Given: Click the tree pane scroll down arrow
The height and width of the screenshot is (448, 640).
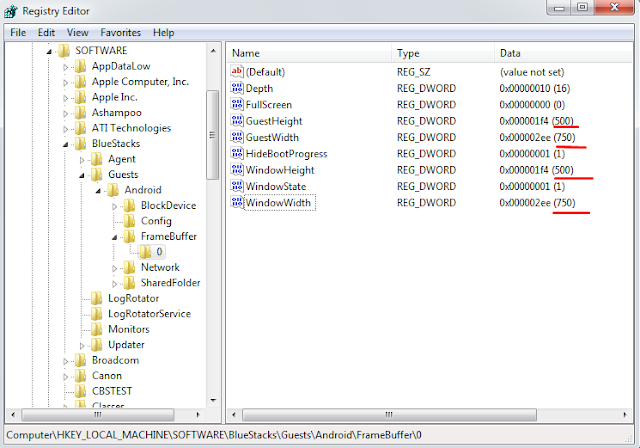Looking at the screenshot, I should [213, 400].
